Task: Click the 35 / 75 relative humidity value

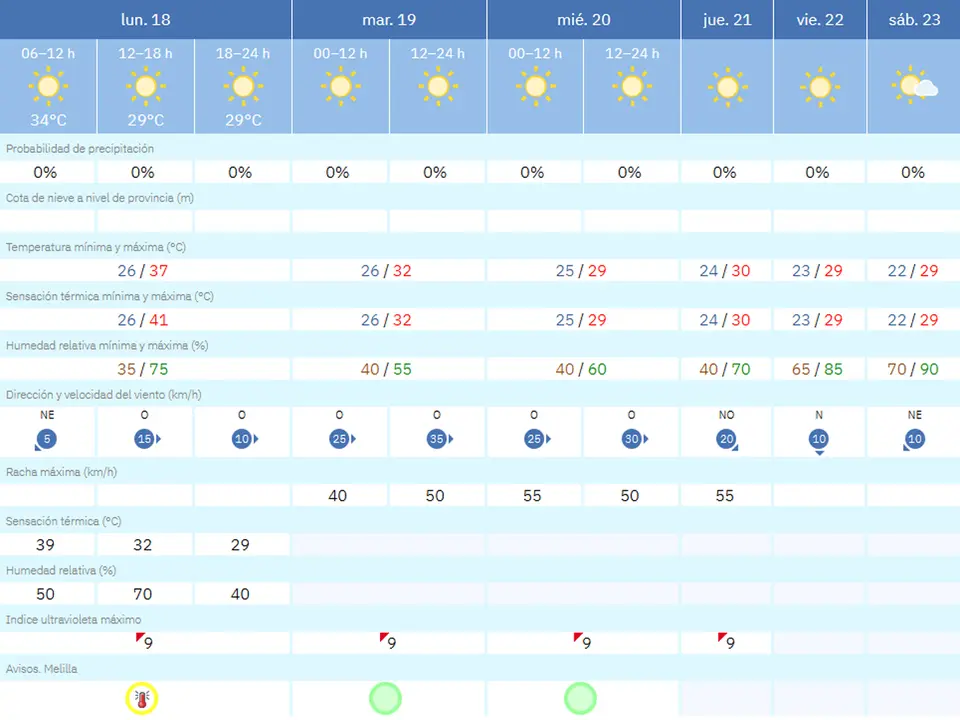Action: pos(143,369)
